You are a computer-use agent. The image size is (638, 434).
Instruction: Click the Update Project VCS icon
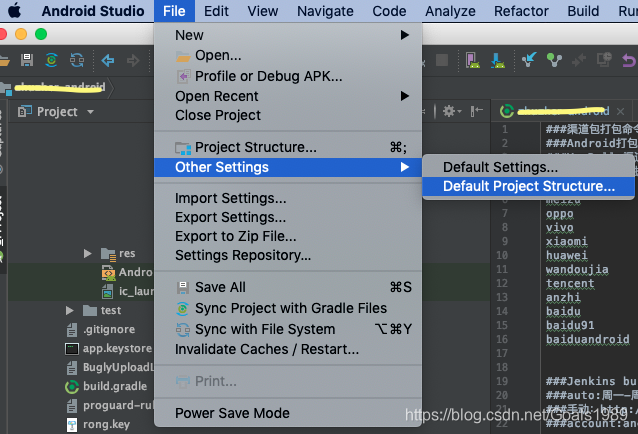[x=529, y=60]
